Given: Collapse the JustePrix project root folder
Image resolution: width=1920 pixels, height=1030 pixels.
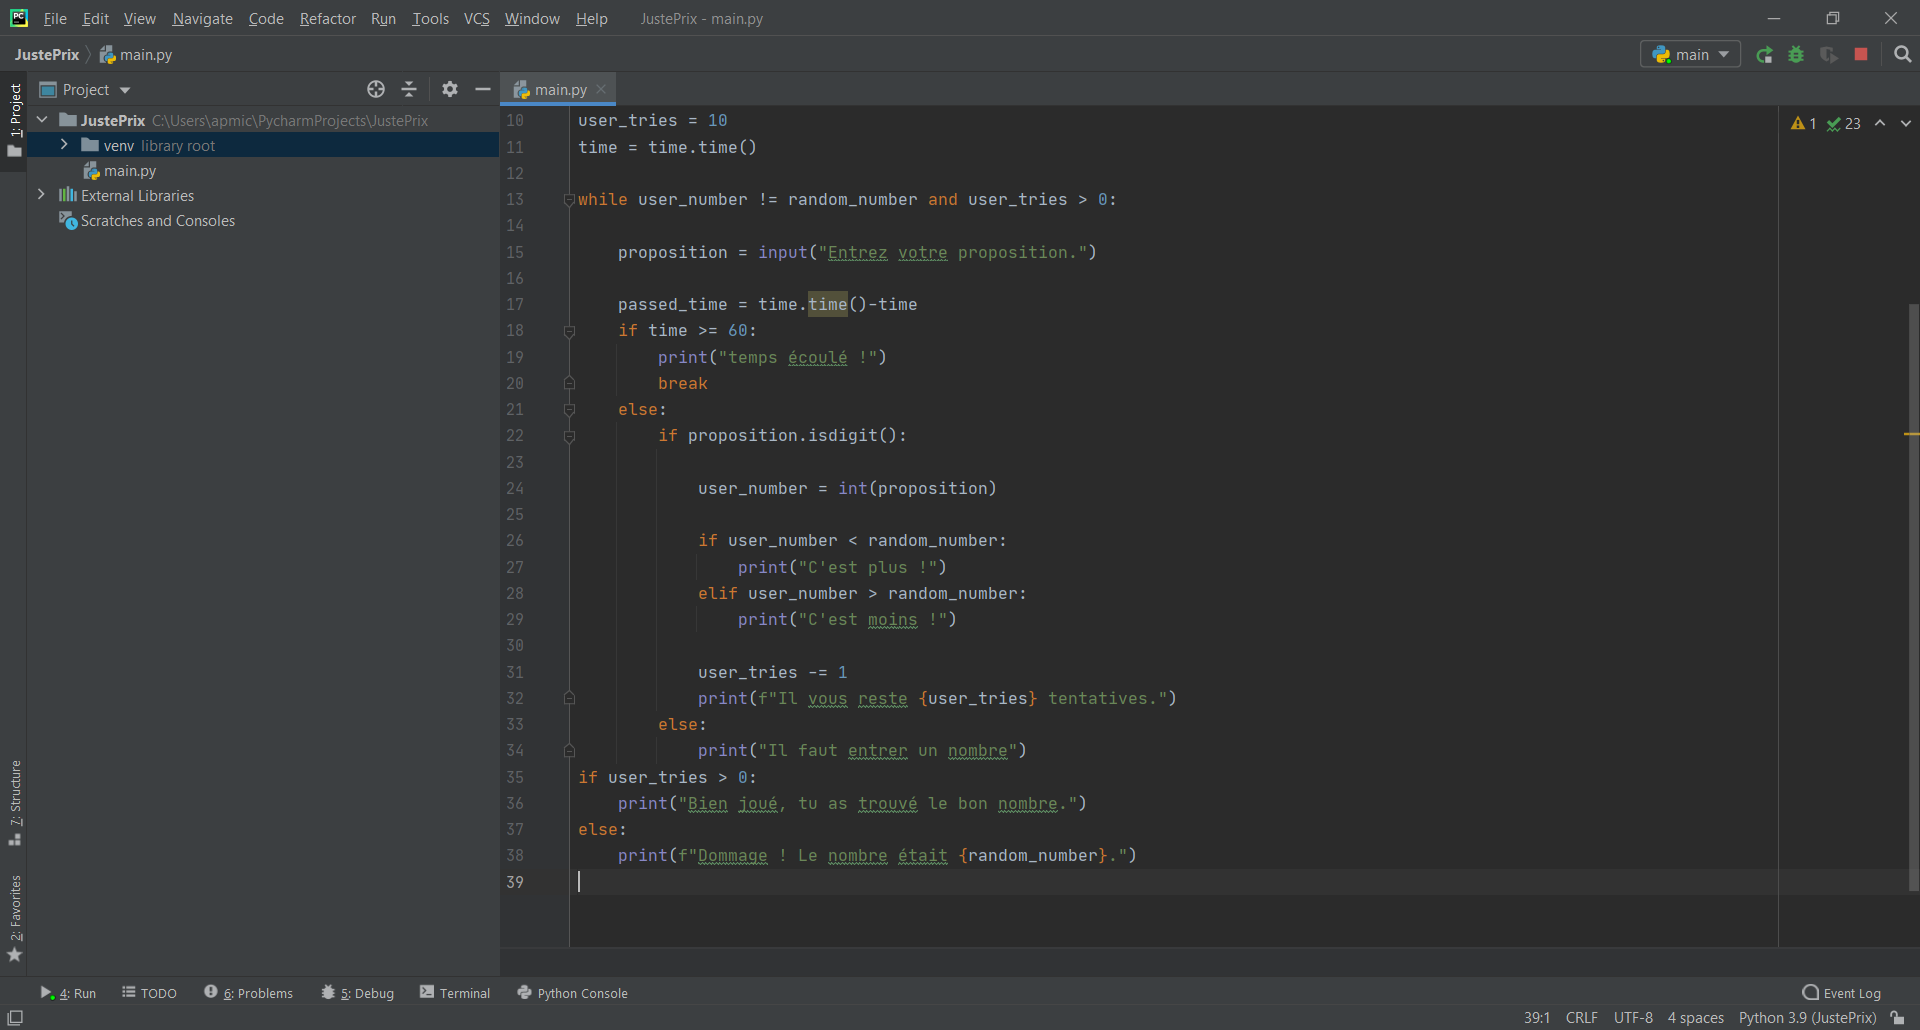Looking at the screenshot, I should (42, 120).
